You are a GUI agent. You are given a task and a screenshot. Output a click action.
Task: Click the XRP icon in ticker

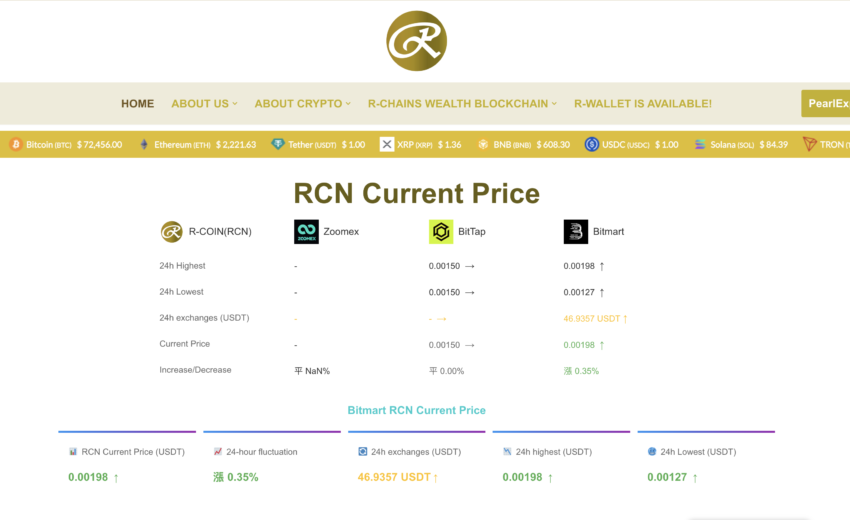pyautogui.click(x=387, y=144)
